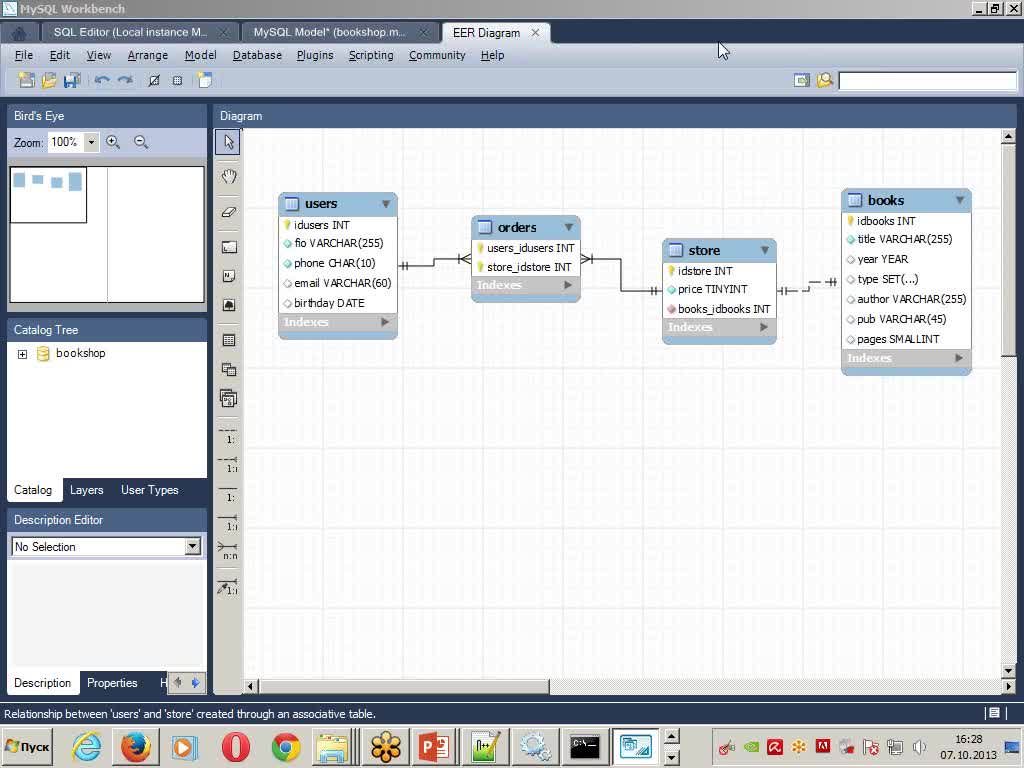
Task: Go to the home screen tab icon
Action: [19, 33]
